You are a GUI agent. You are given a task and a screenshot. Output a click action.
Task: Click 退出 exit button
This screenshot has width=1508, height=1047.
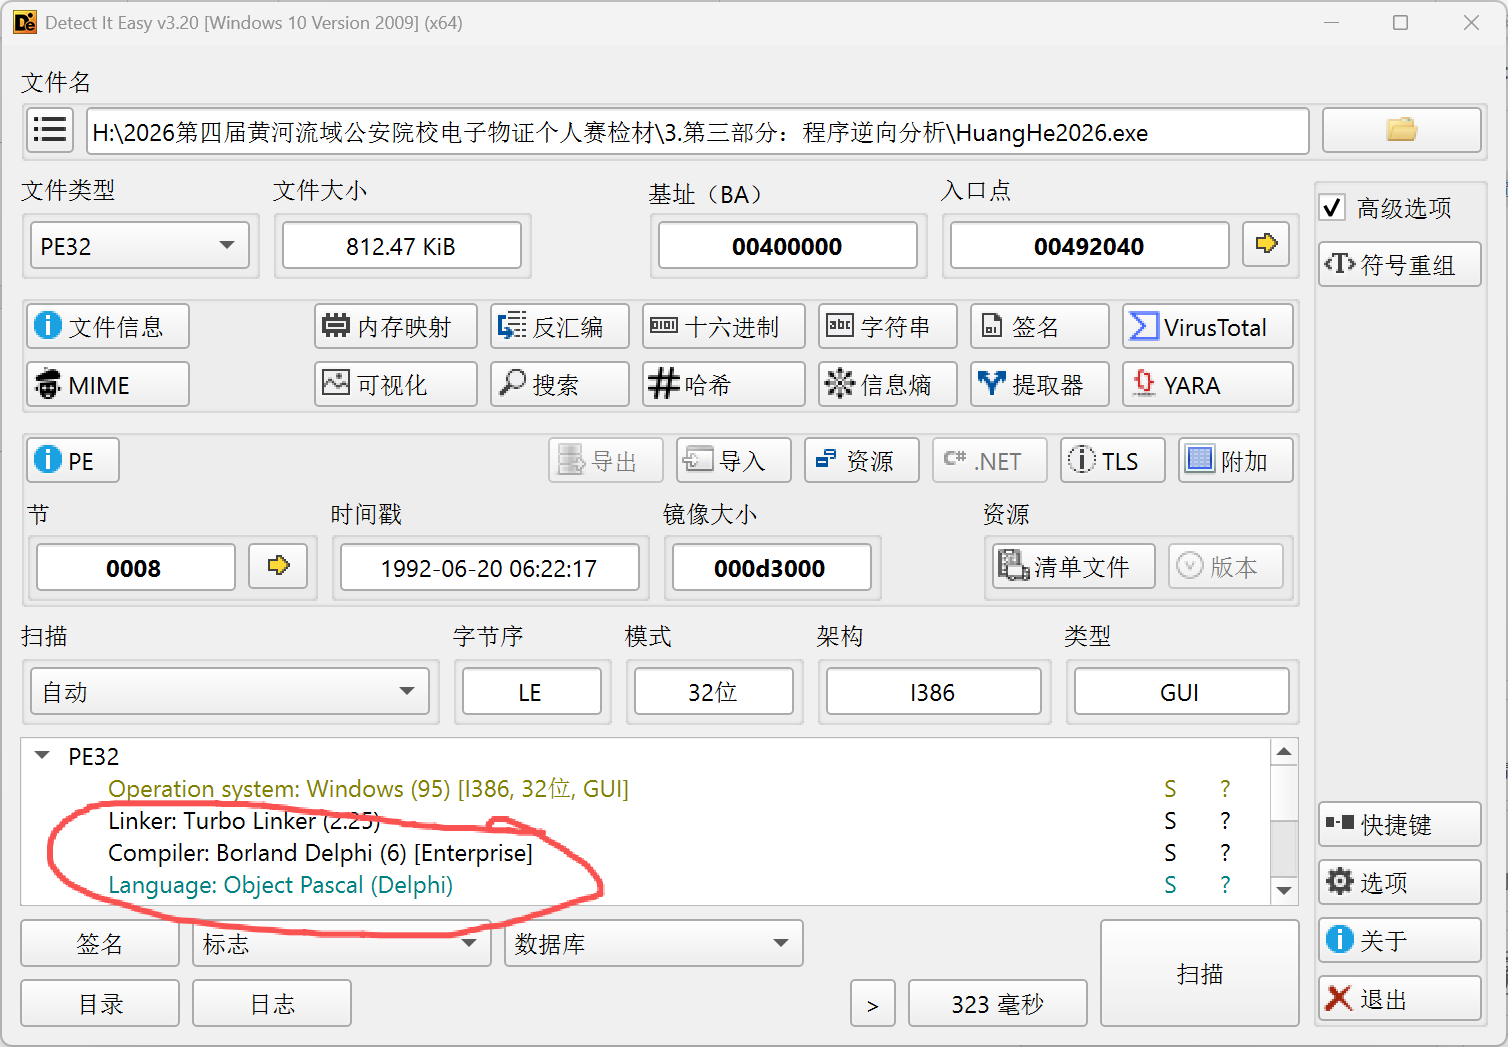point(1400,998)
